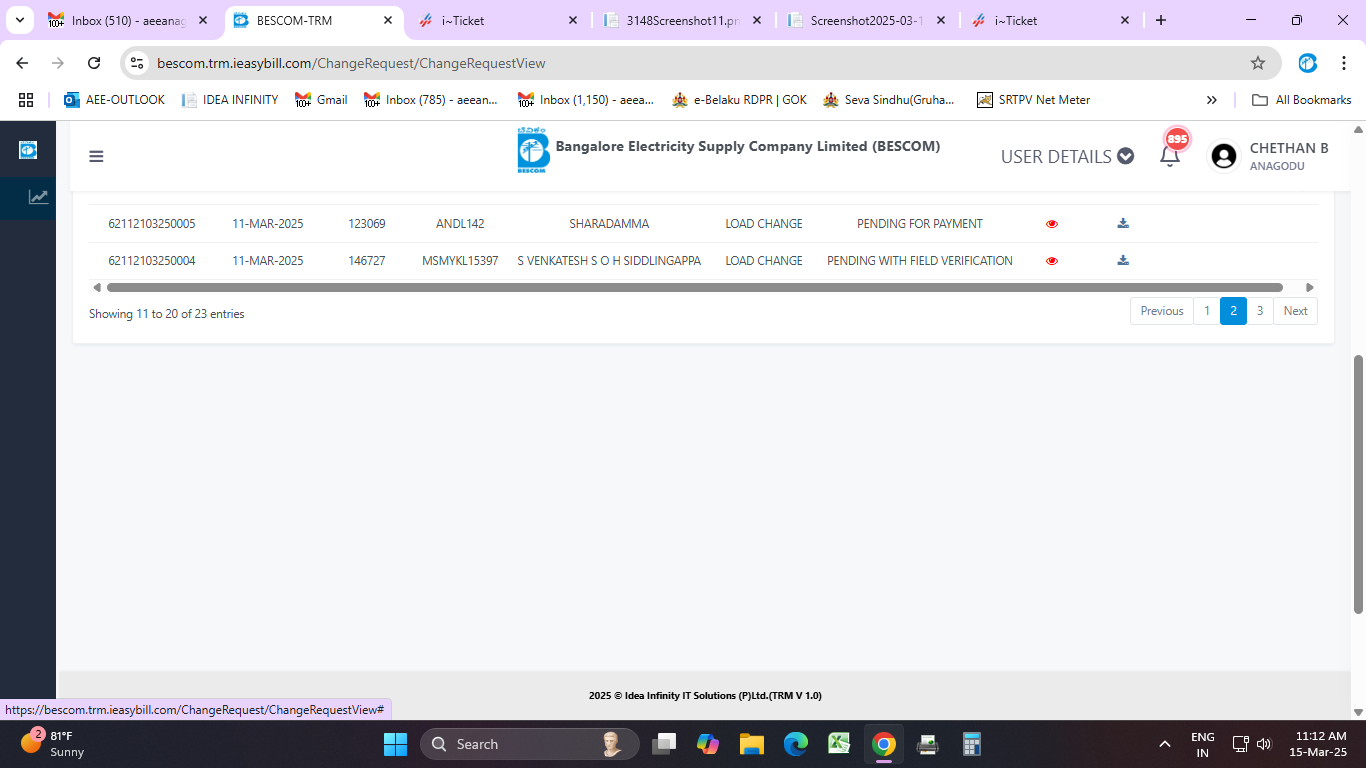Show hidden system tray icons
1366x768 pixels.
tap(1164, 744)
